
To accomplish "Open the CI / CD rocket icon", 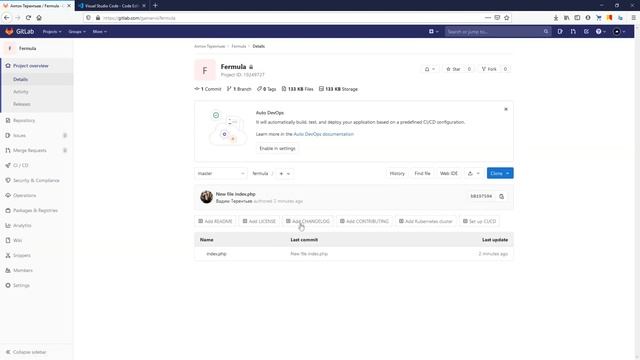I will click(x=8, y=165).
